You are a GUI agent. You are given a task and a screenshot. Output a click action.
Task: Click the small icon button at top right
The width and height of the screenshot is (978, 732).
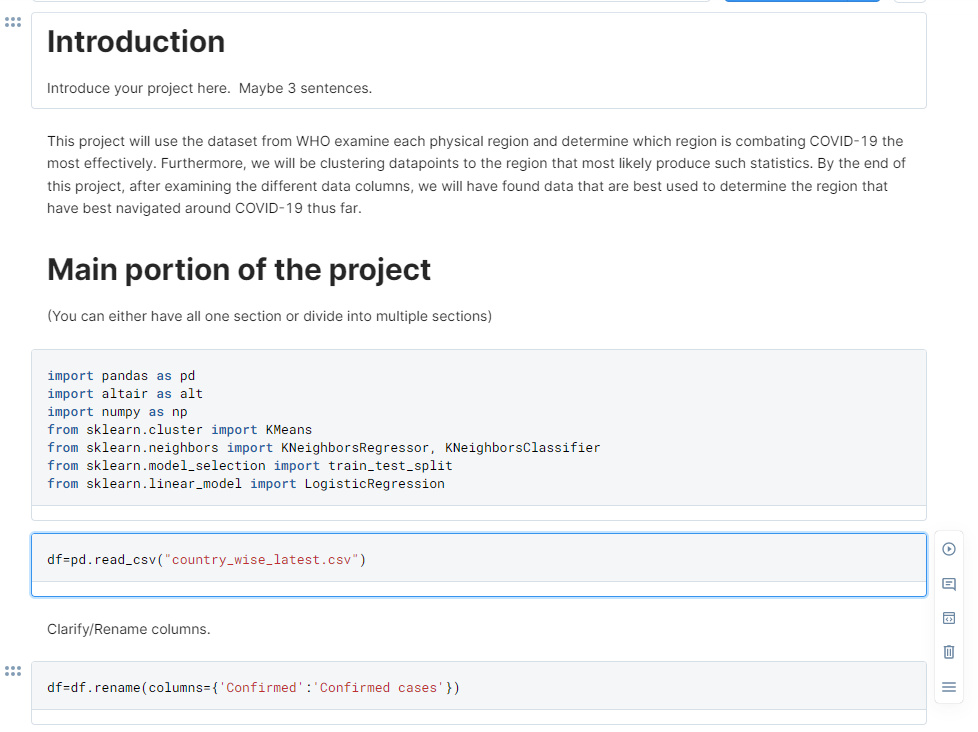pyautogui.click(x=909, y=4)
